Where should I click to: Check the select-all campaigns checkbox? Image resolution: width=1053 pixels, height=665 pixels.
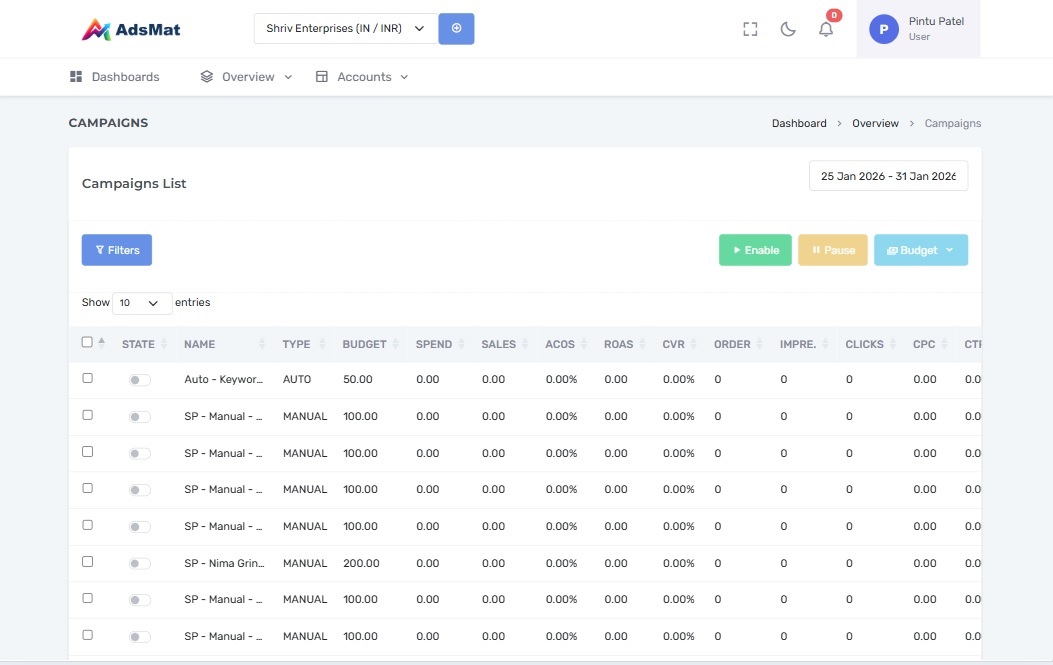point(87,342)
